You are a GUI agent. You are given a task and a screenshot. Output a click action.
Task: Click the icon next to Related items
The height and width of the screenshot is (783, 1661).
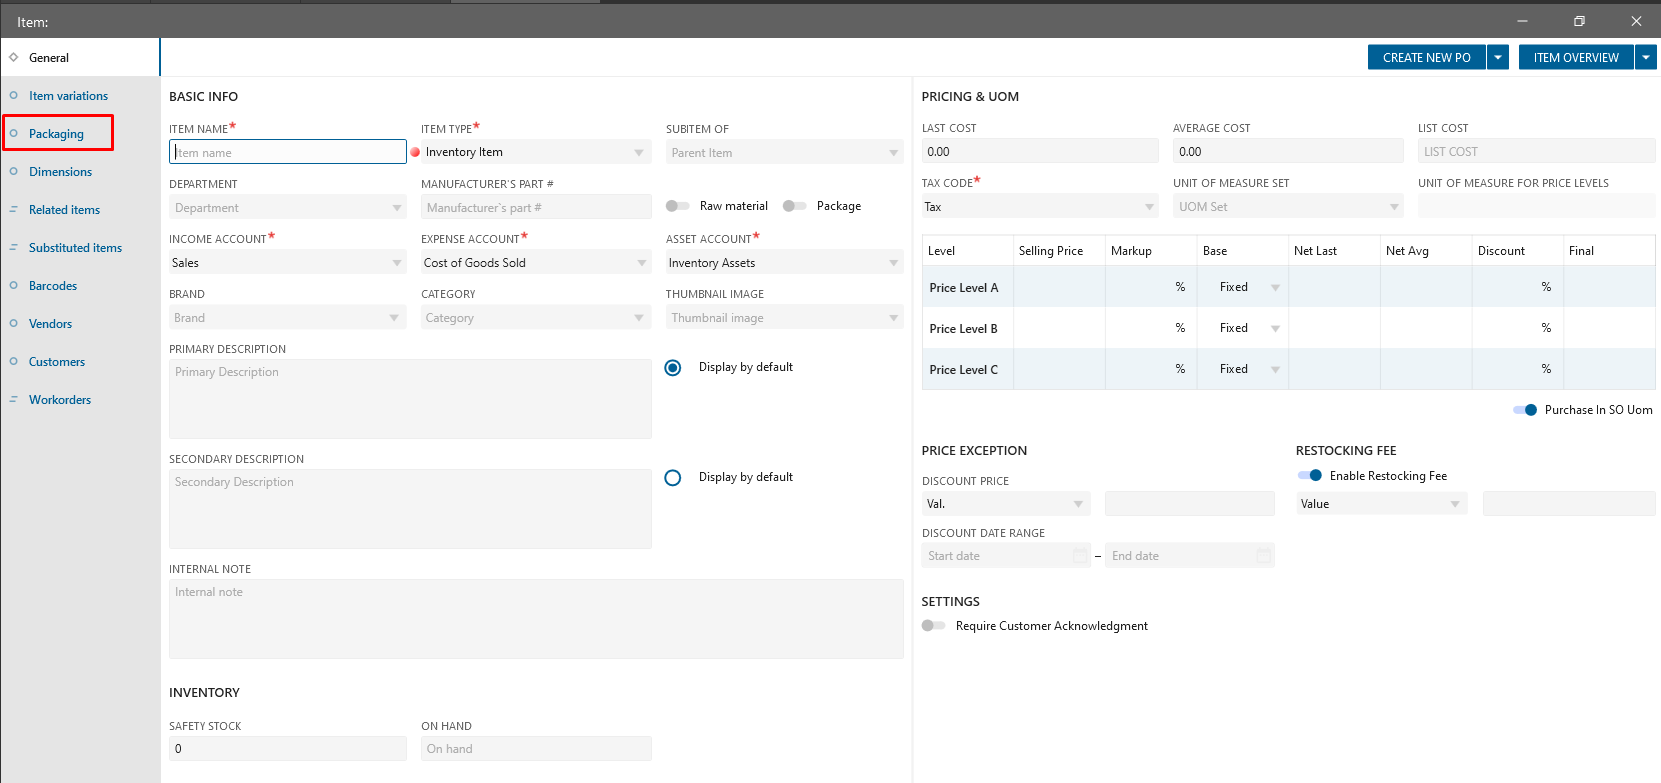tap(14, 210)
